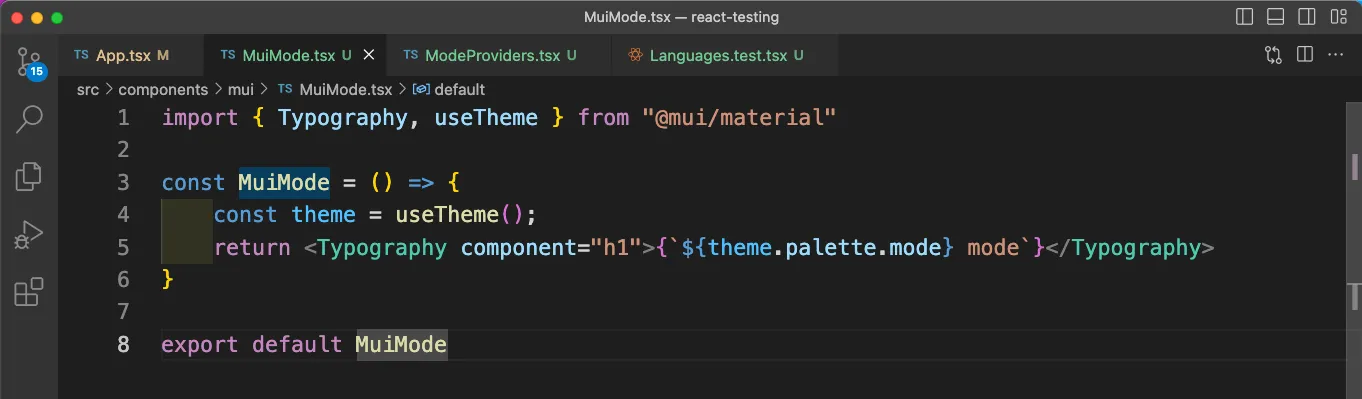This screenshot has width=1362, height=399.
Task: Click the export keyword on line 8
Action: pos(200,345)
